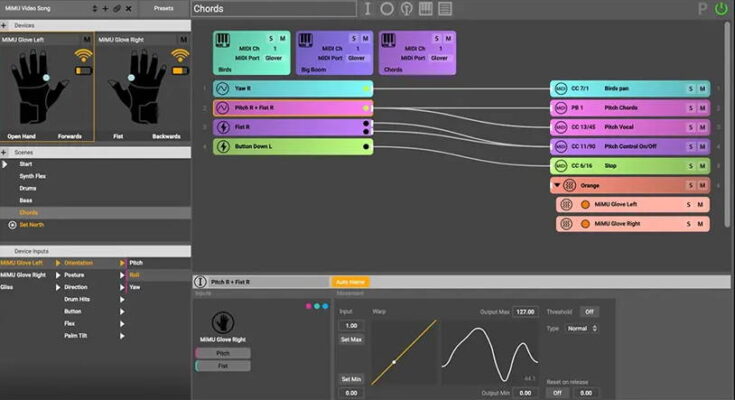This screenshot has height=400, width=735.
Task: Toggle the Threshold Off switch
Action: pos(591,312)
